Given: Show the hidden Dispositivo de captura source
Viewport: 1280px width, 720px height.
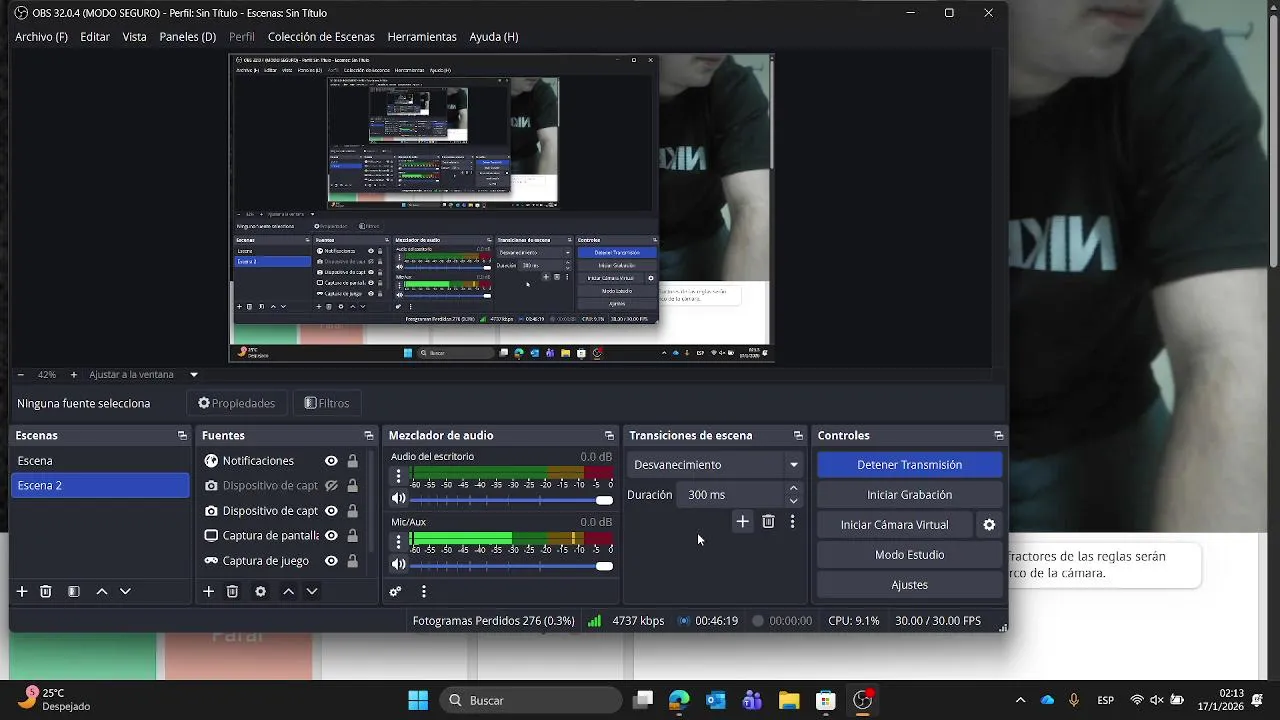Looking at the screenshot, I should [331, 486].
